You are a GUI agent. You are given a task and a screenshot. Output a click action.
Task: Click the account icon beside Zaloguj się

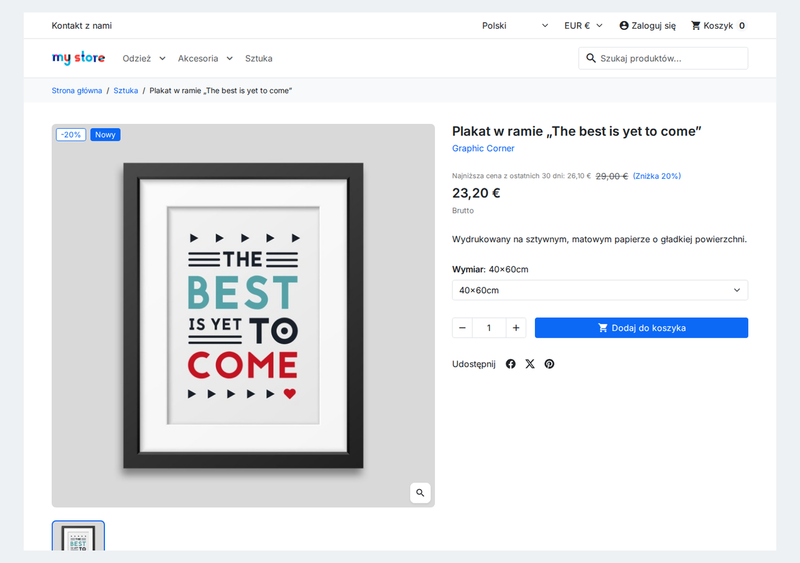(x=623, y=26)
